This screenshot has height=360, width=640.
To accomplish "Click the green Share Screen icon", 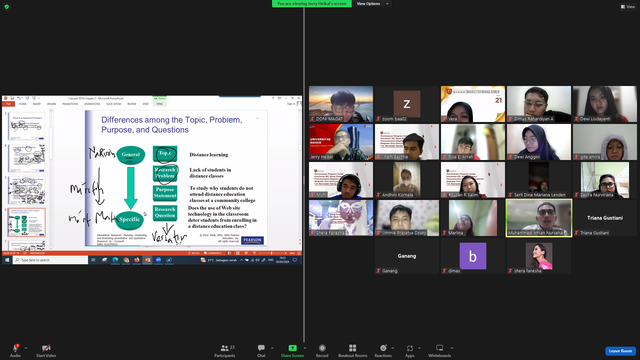I will tap(293, 348).
